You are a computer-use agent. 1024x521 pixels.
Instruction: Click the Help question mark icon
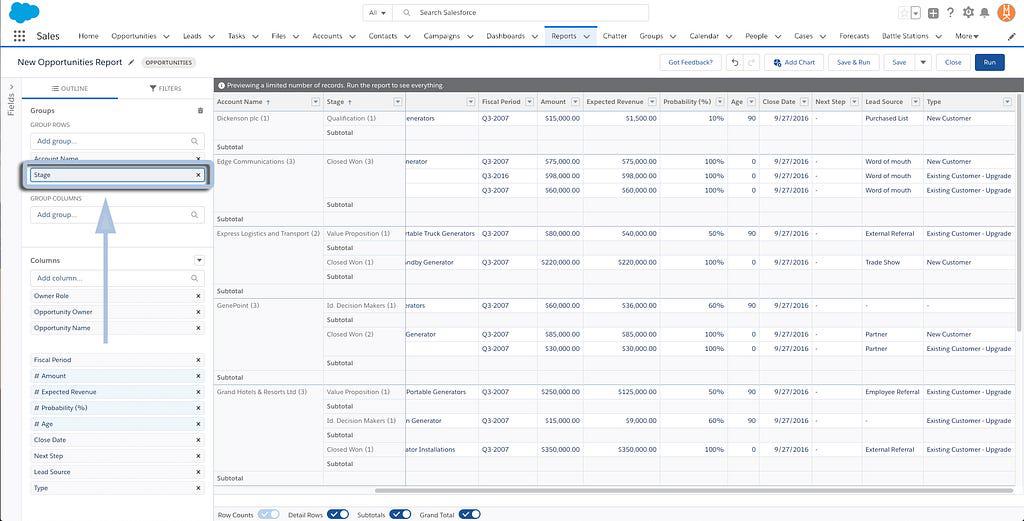point(950,13)
